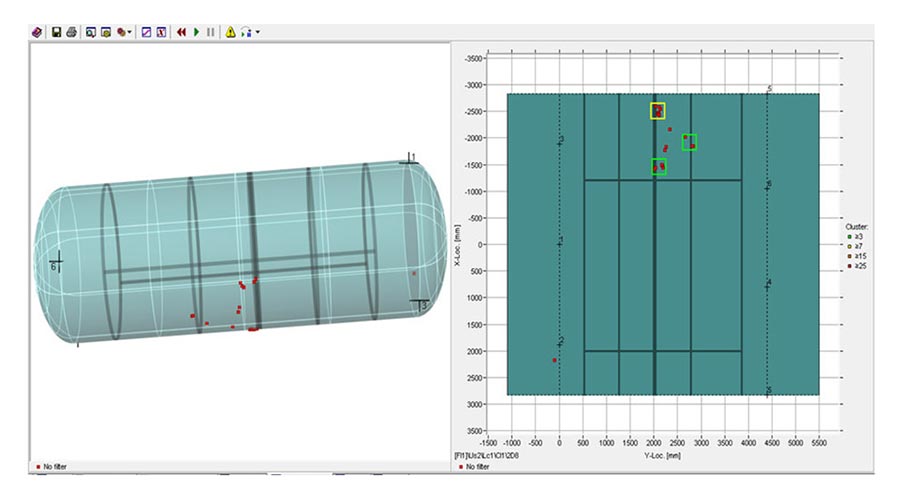This screenshot has height=500, width=900.
Task: Select the green cluster box near Y-Loc 2750
Action: (689, 142)
